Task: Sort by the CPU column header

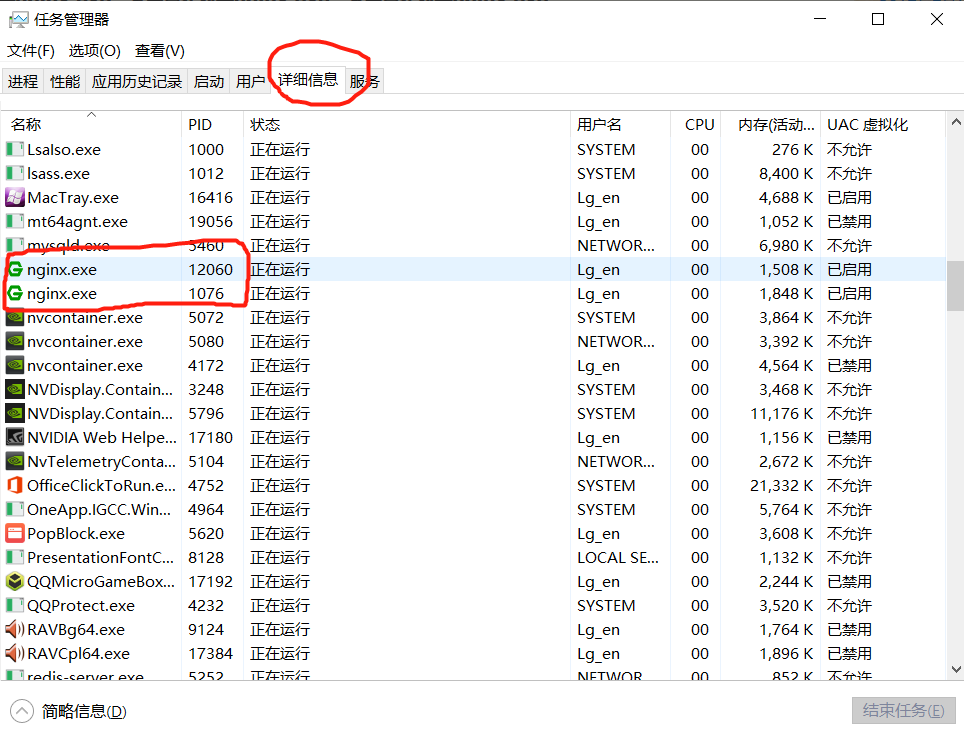Action: tap(695, 125)
